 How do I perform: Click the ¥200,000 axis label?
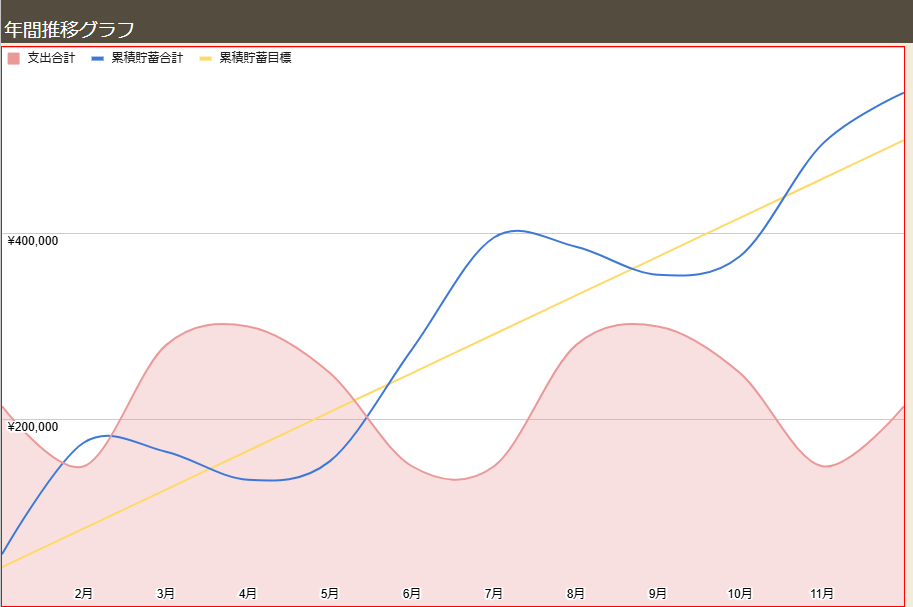coord(33,427)
